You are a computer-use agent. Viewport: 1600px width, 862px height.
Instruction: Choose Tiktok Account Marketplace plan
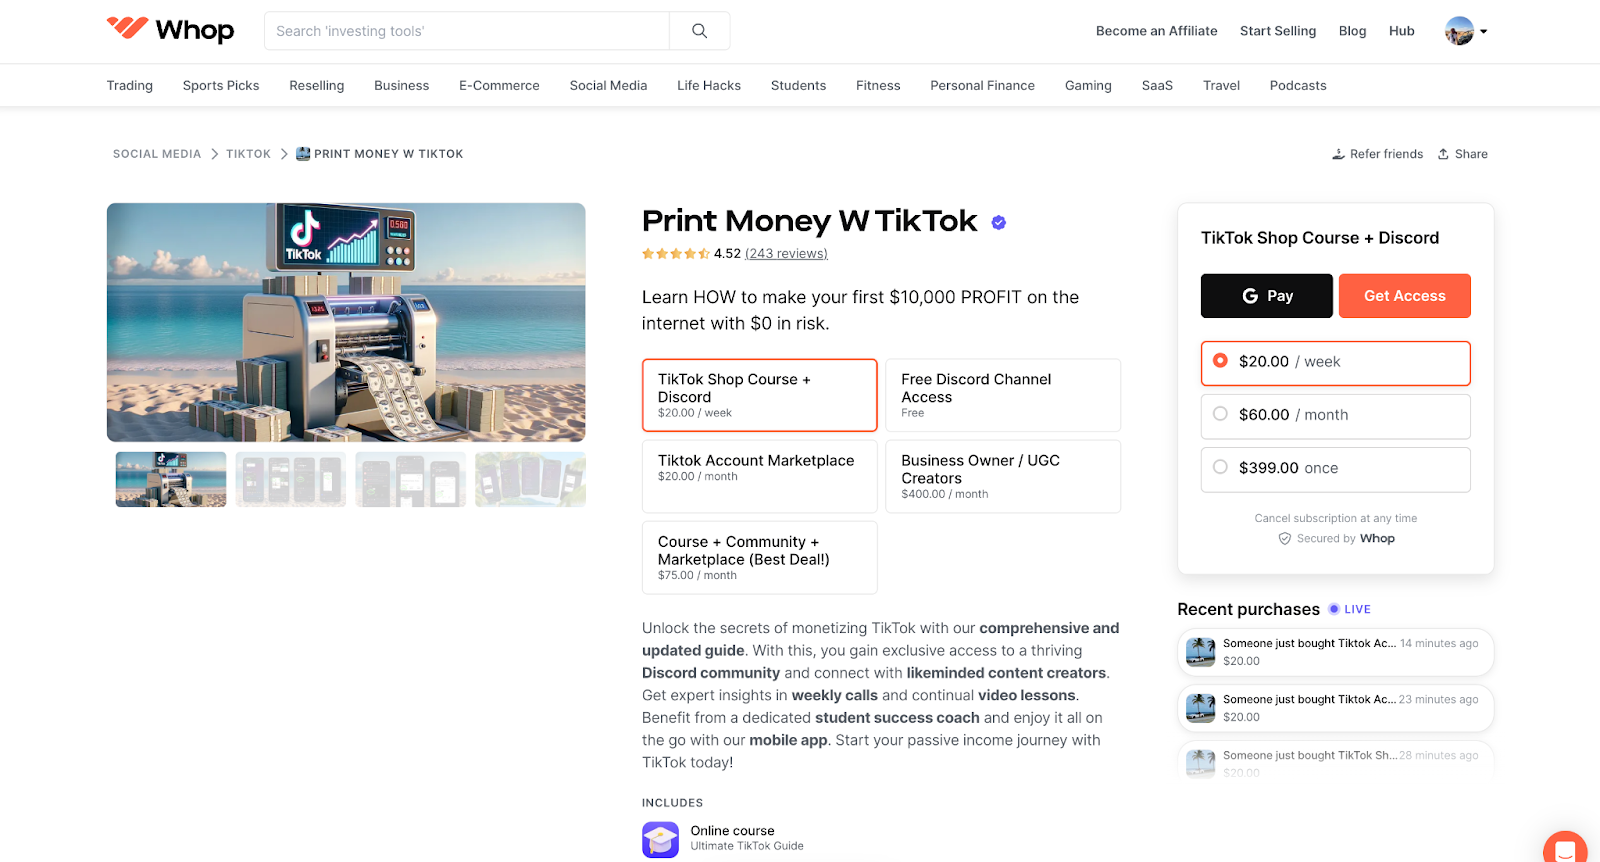click(x=760, y=476)
